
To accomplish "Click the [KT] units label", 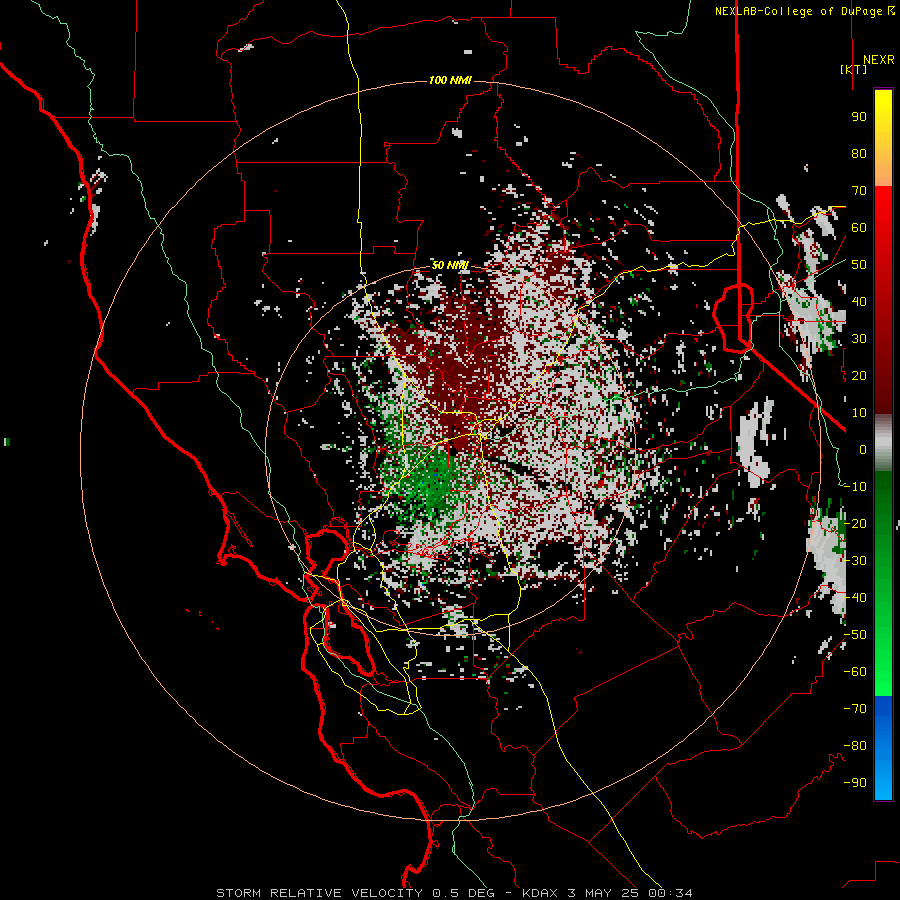I will (853, 69).
